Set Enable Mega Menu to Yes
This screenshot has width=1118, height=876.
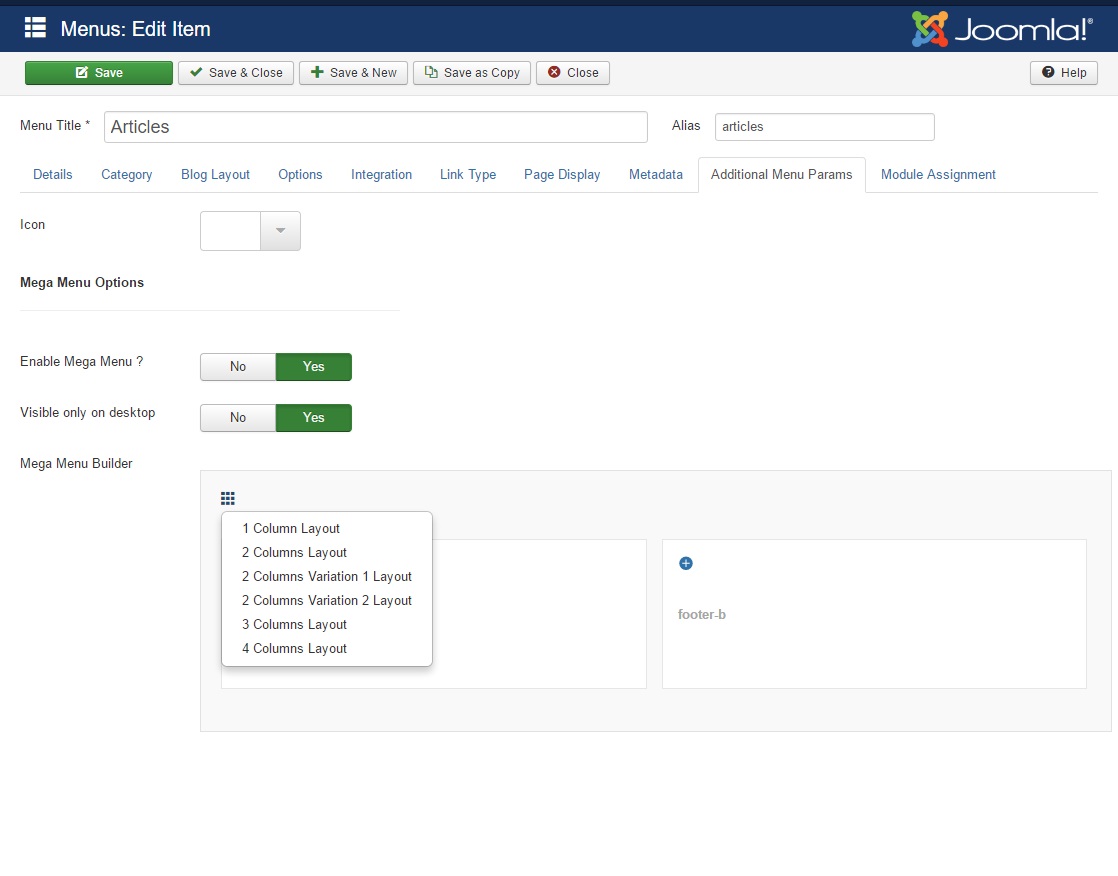[314, 367]
